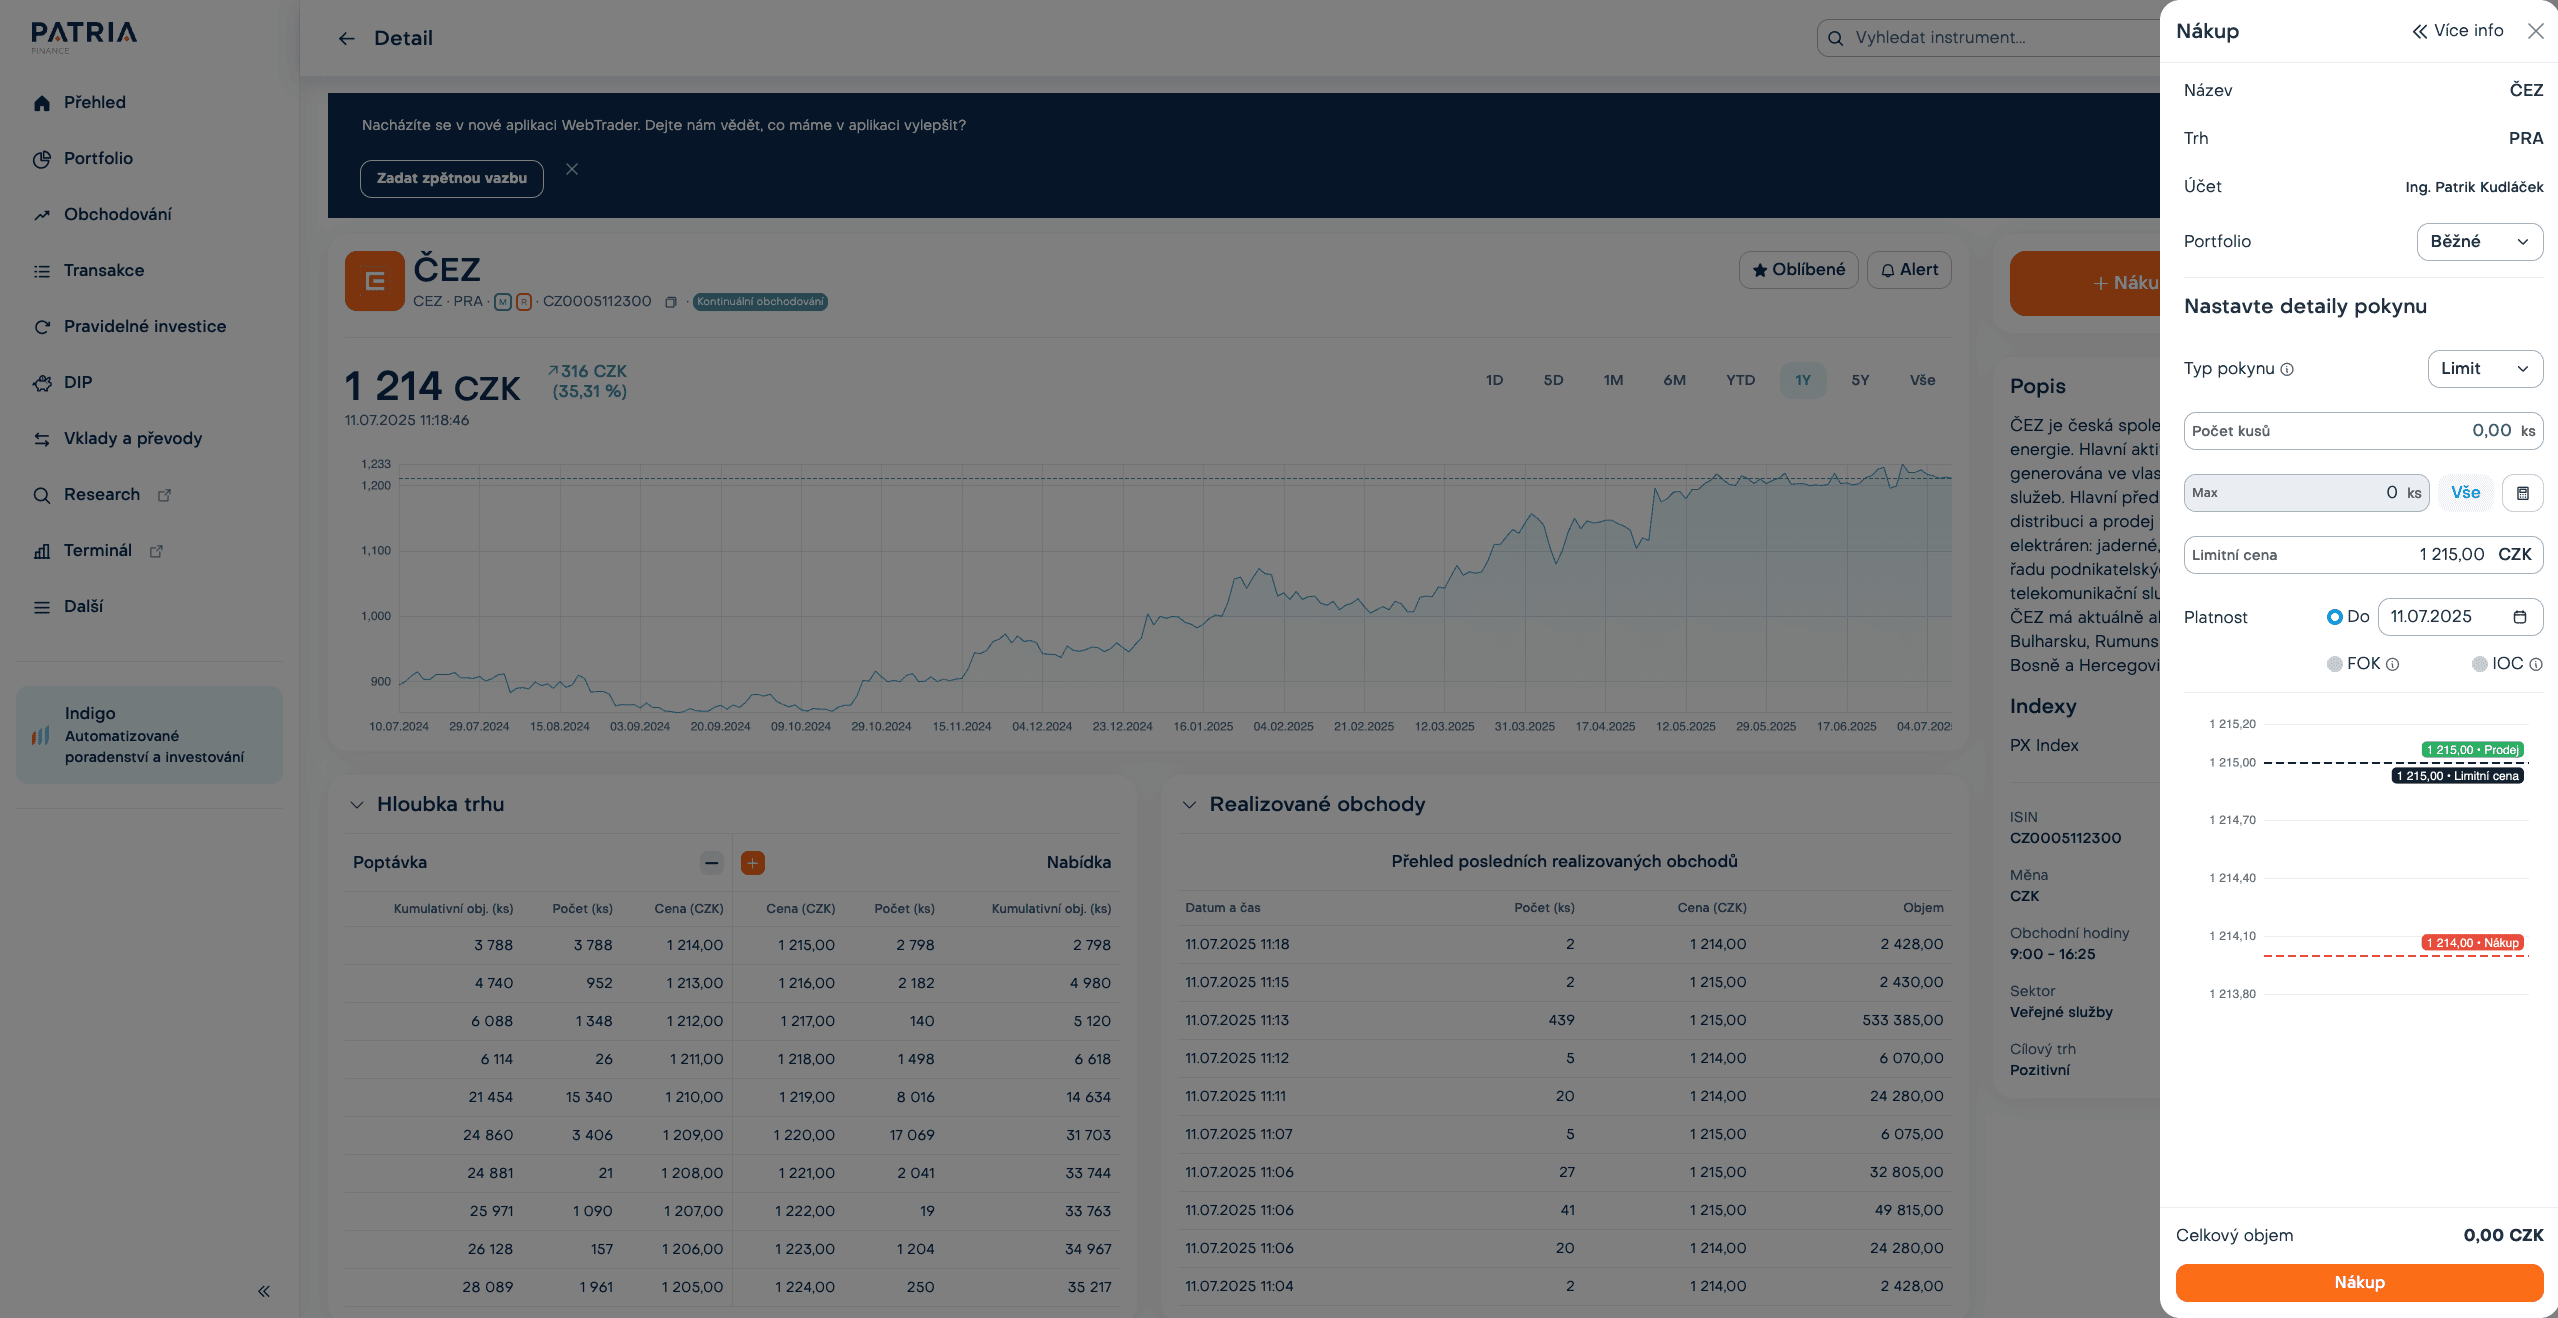Image resolution: width=2558 pixels, height=1318 pixels.
Task: Open Portfolio in the sidebar menu
Action: (98, 159)
